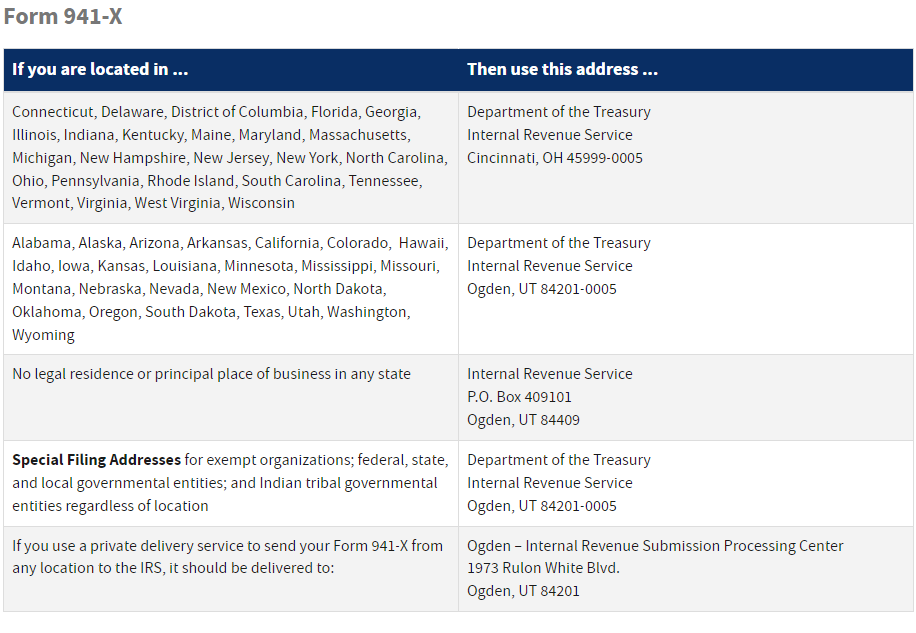This screenshot has height=633, width=916.
Task: Click the cell of states starting with Alabama
Action: (230, 288)
